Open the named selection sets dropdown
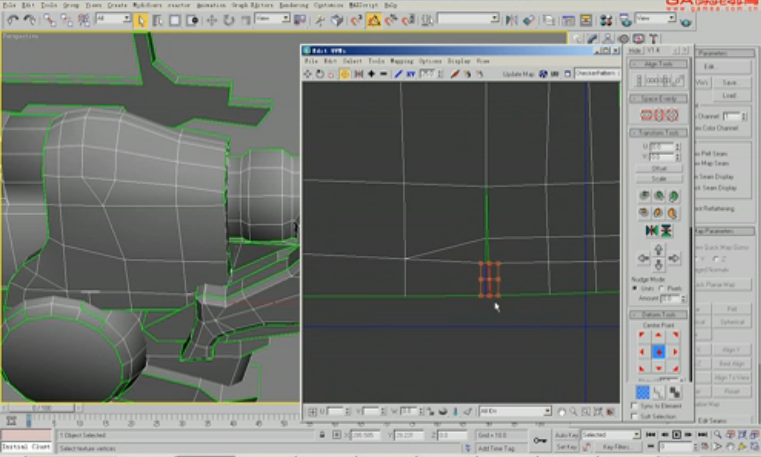Image resolution: width=761 pixels, height=457 pixels. (468, 18)
